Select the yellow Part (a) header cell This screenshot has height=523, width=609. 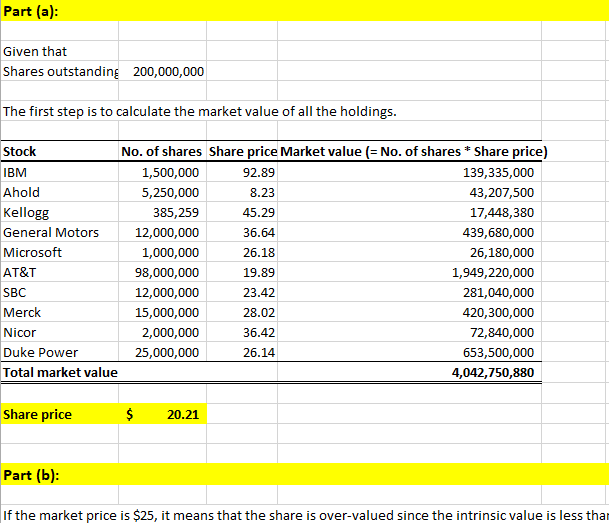pos(30,10)
